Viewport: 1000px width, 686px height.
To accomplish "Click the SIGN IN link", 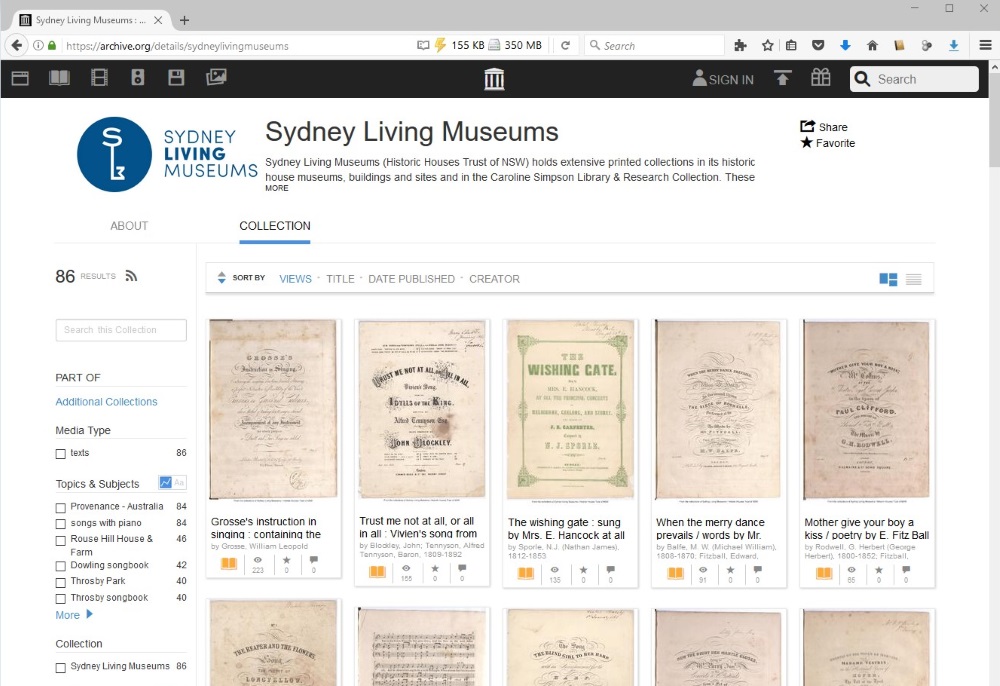I will [x=723, y=79].
